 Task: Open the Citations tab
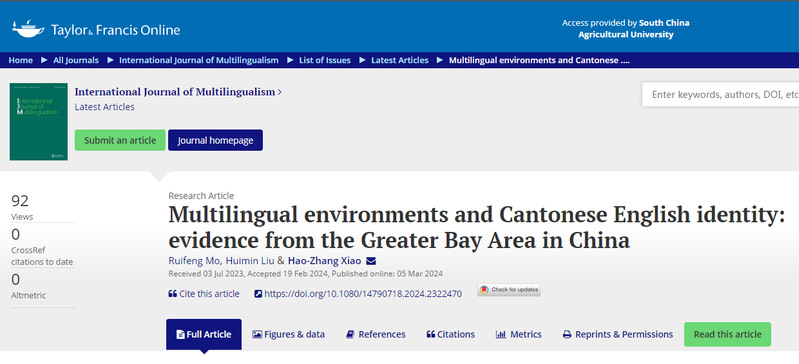coord(450,334)
